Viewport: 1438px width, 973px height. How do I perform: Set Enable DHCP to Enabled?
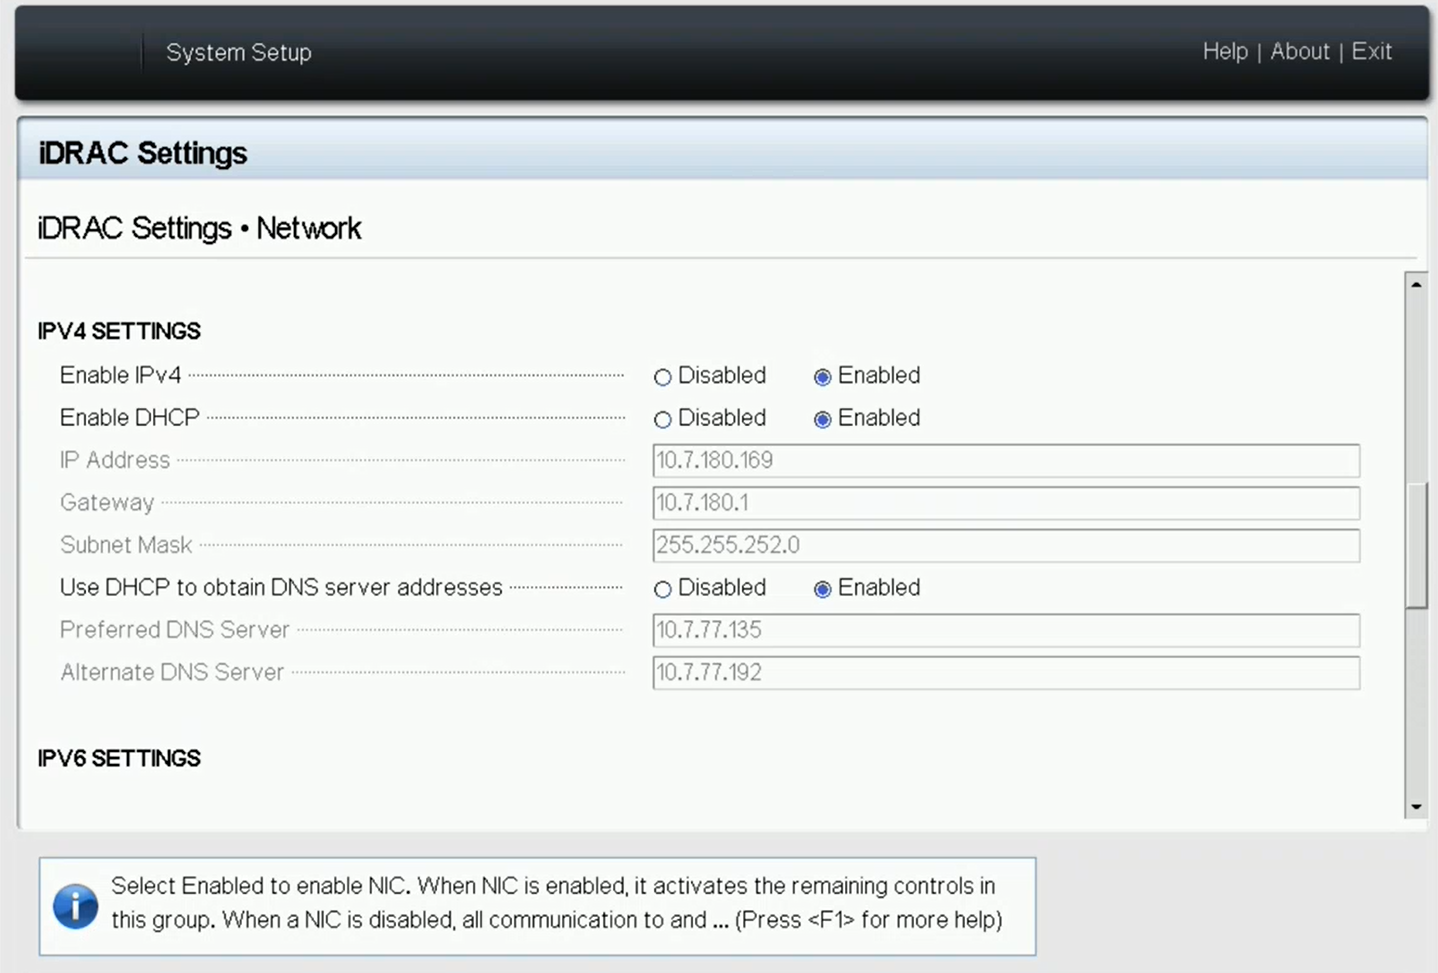[x=822, y=419]
